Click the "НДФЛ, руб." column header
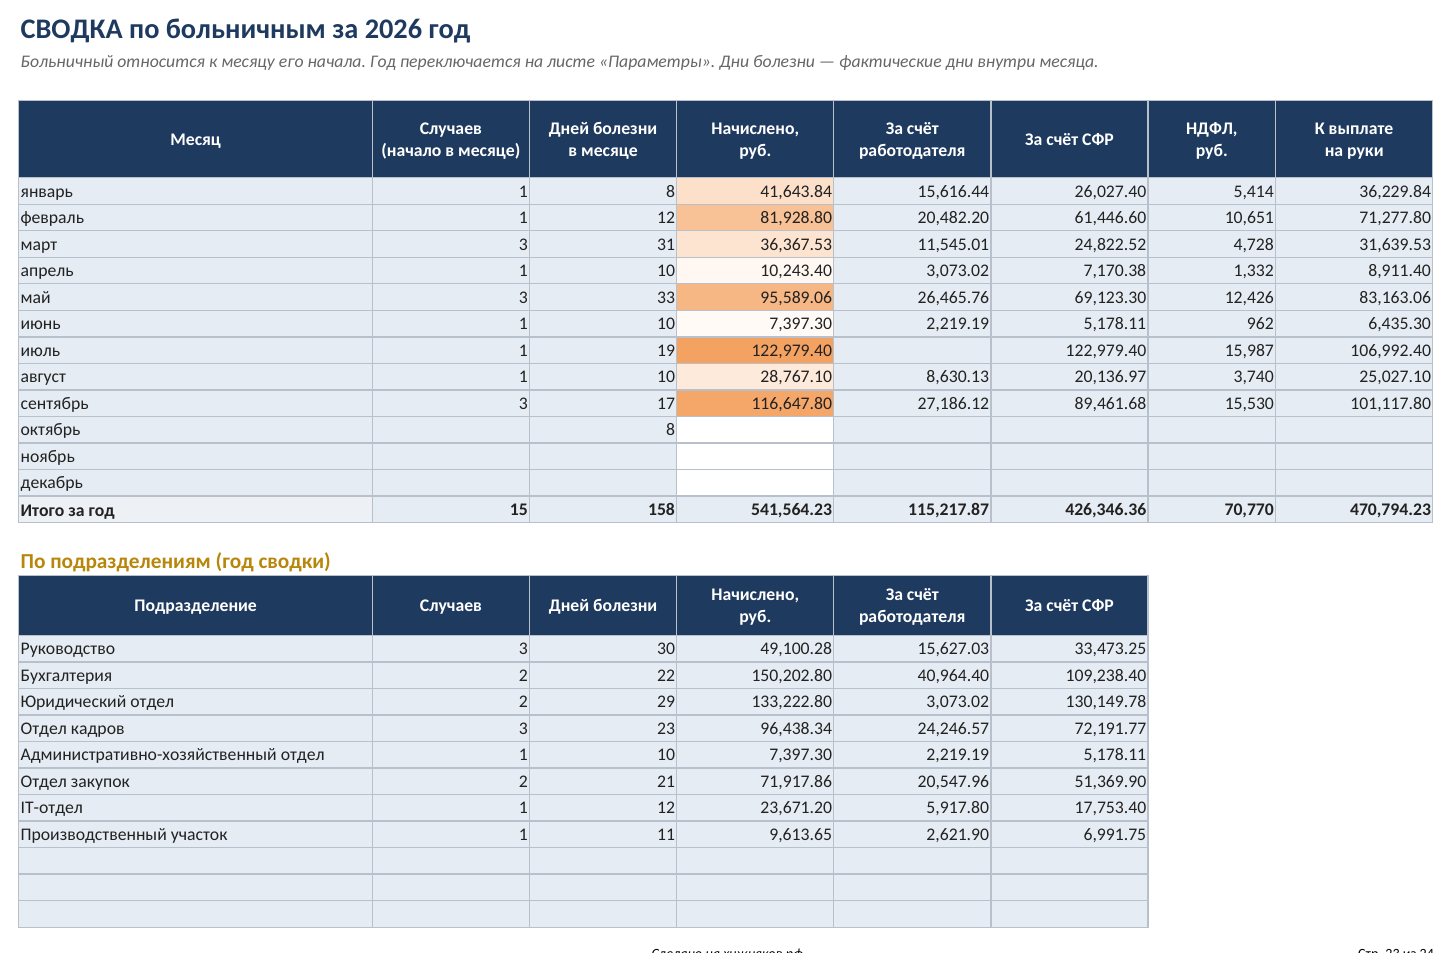1451x971 pixels. click(1211, 139)
